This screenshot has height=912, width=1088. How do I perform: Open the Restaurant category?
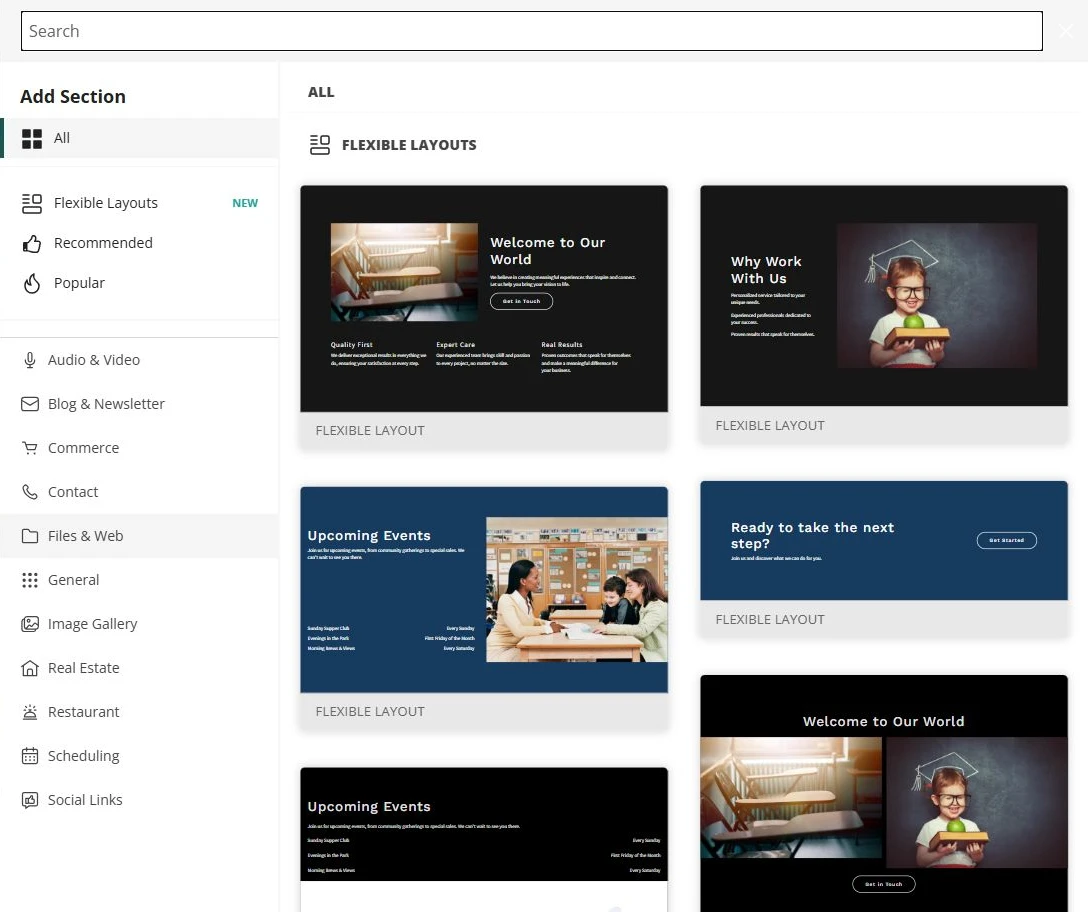140,712
